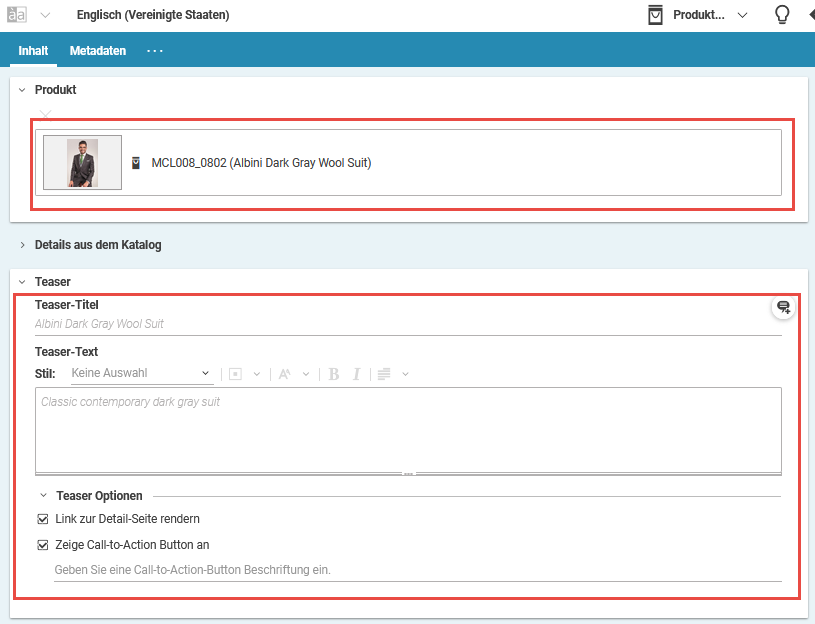Toggle italic formatting in Teaser-Text toolbar
The image size is (815, 624).
coord(356,374)
